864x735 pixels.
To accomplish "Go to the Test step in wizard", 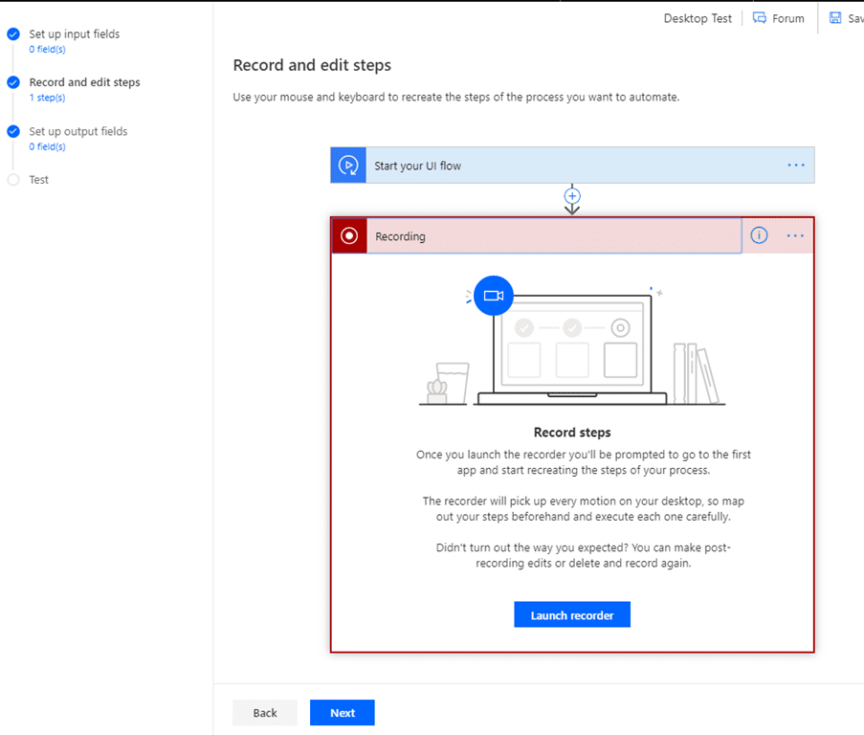I will pos(39,180).
